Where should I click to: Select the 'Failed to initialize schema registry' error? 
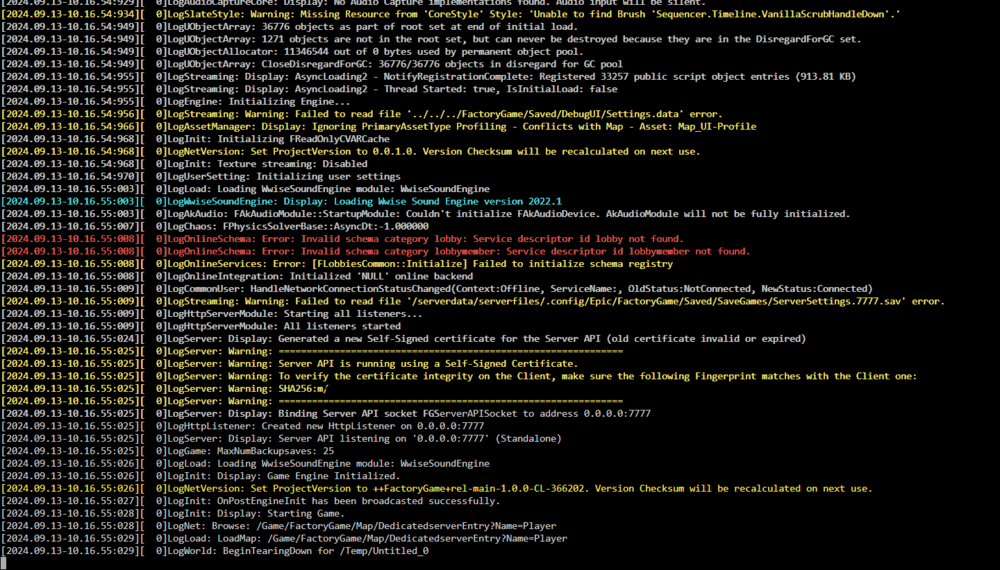337,263
